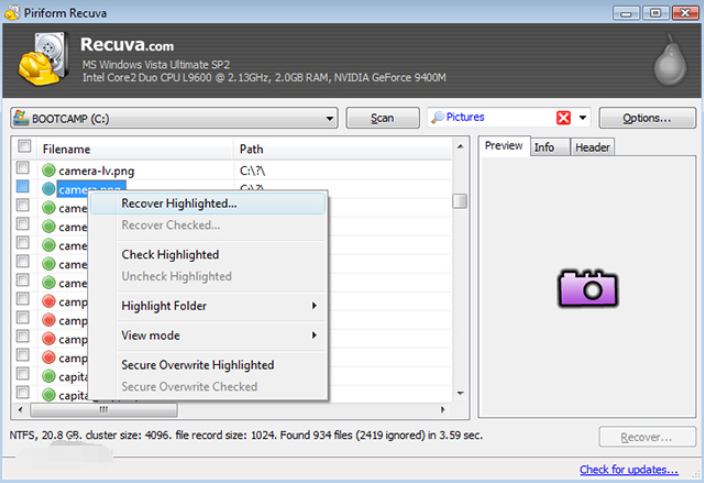Viewport: 704px width, 483px height.
Task: Select Secure Overwrite Highlighted
Action: coord(208,365)
